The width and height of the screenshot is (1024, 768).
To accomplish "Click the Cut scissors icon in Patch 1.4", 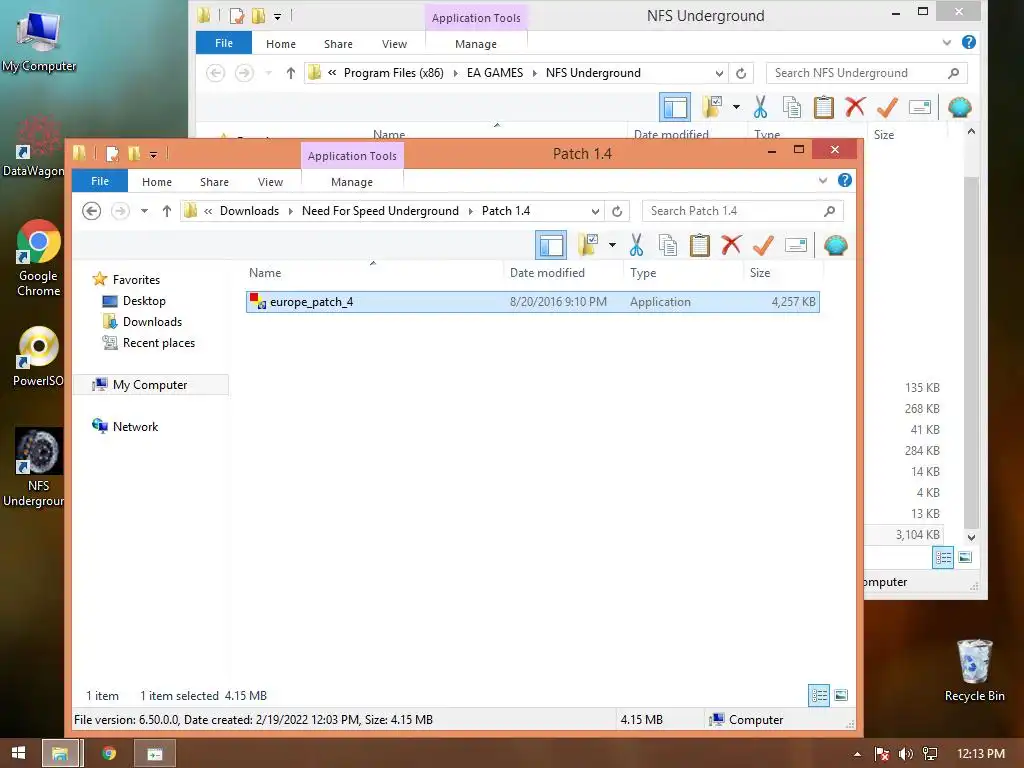I will (636, 246).
